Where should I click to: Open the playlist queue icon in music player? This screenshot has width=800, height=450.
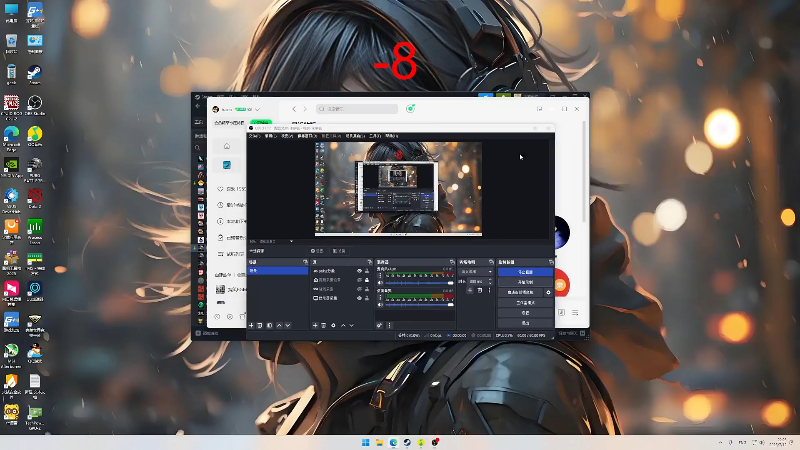coord(575,313)
